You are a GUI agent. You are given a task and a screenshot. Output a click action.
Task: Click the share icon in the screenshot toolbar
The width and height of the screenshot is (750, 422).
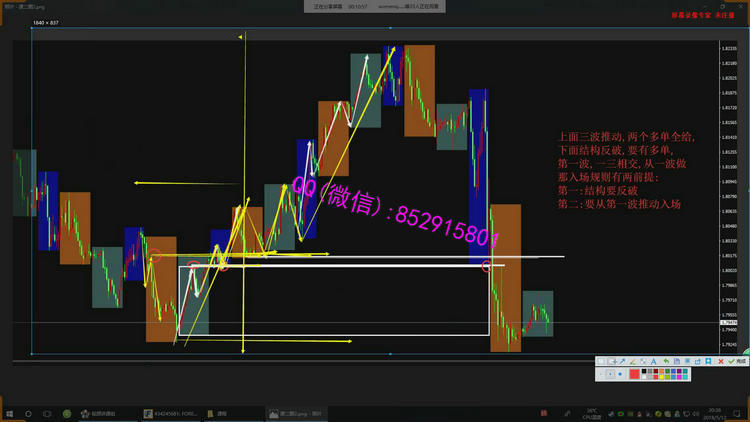point(698,361)
